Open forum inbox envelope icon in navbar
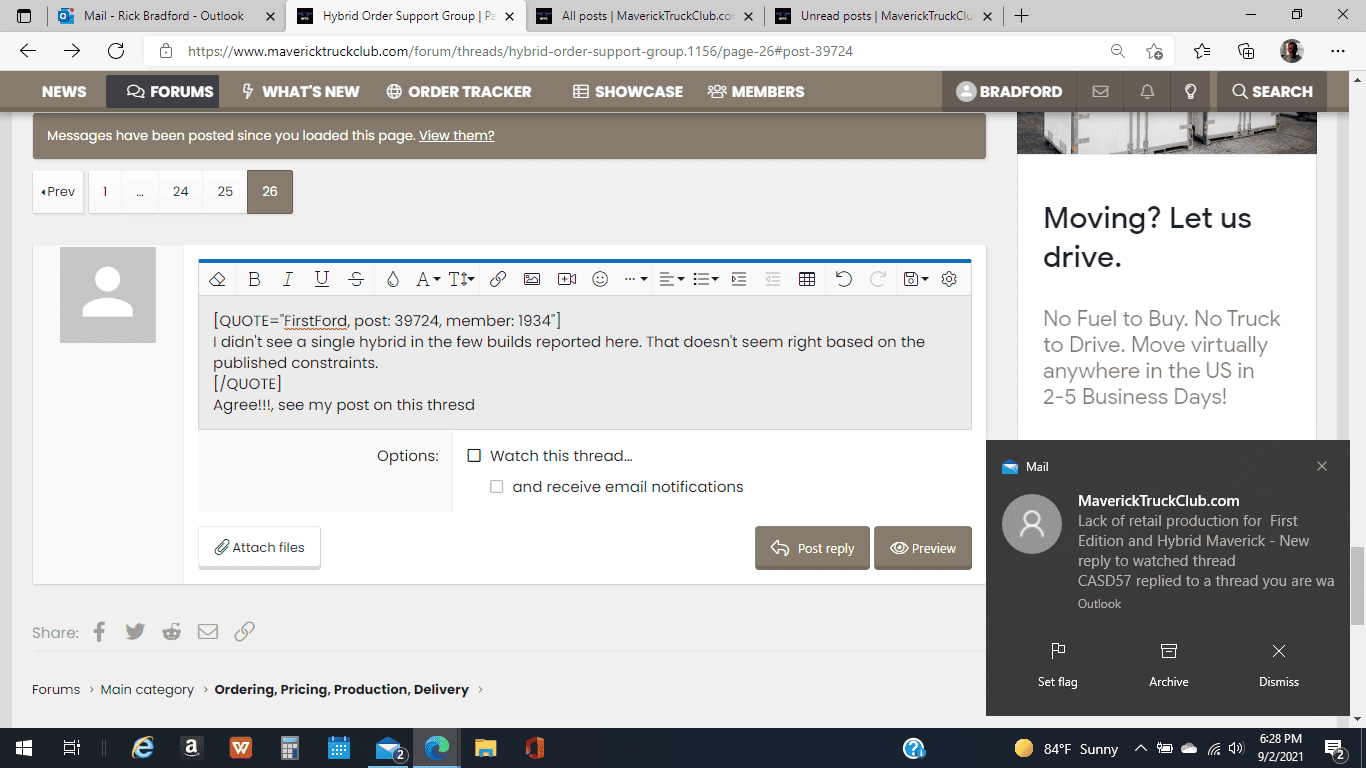 point(1101,91)
